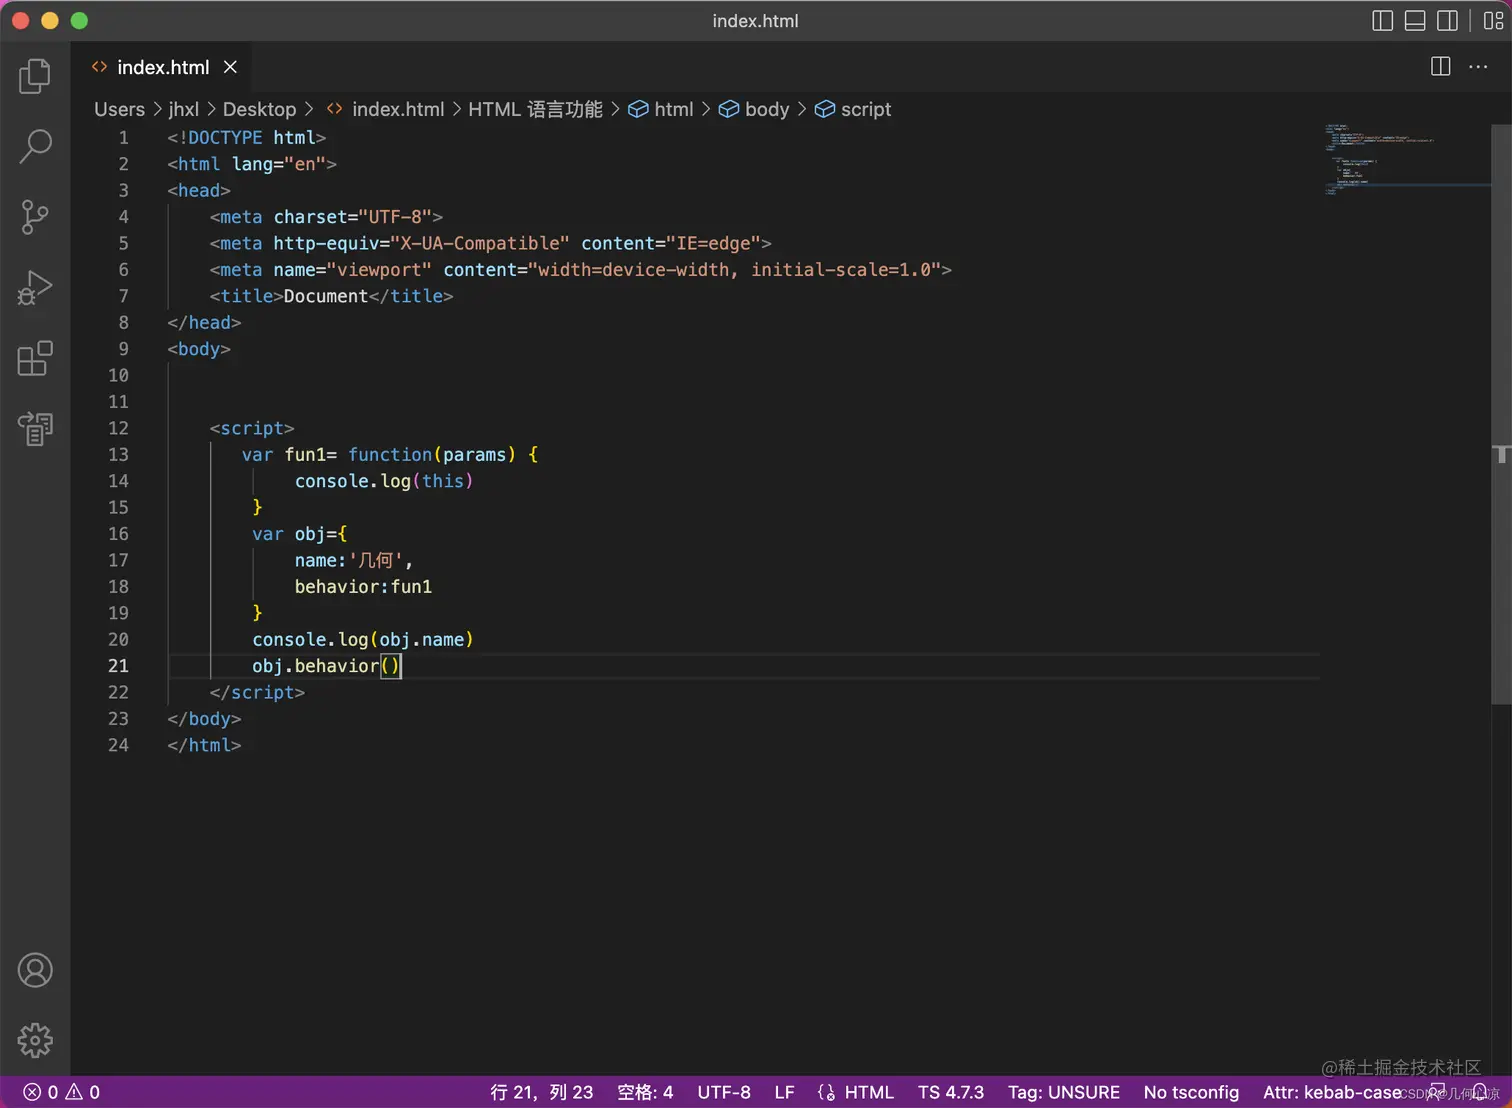Toggle secondary side bar layout button
Image resolution: width=1512 pixels, height=1108 pixels.
pyautogui.click(x=1447, y=21)
